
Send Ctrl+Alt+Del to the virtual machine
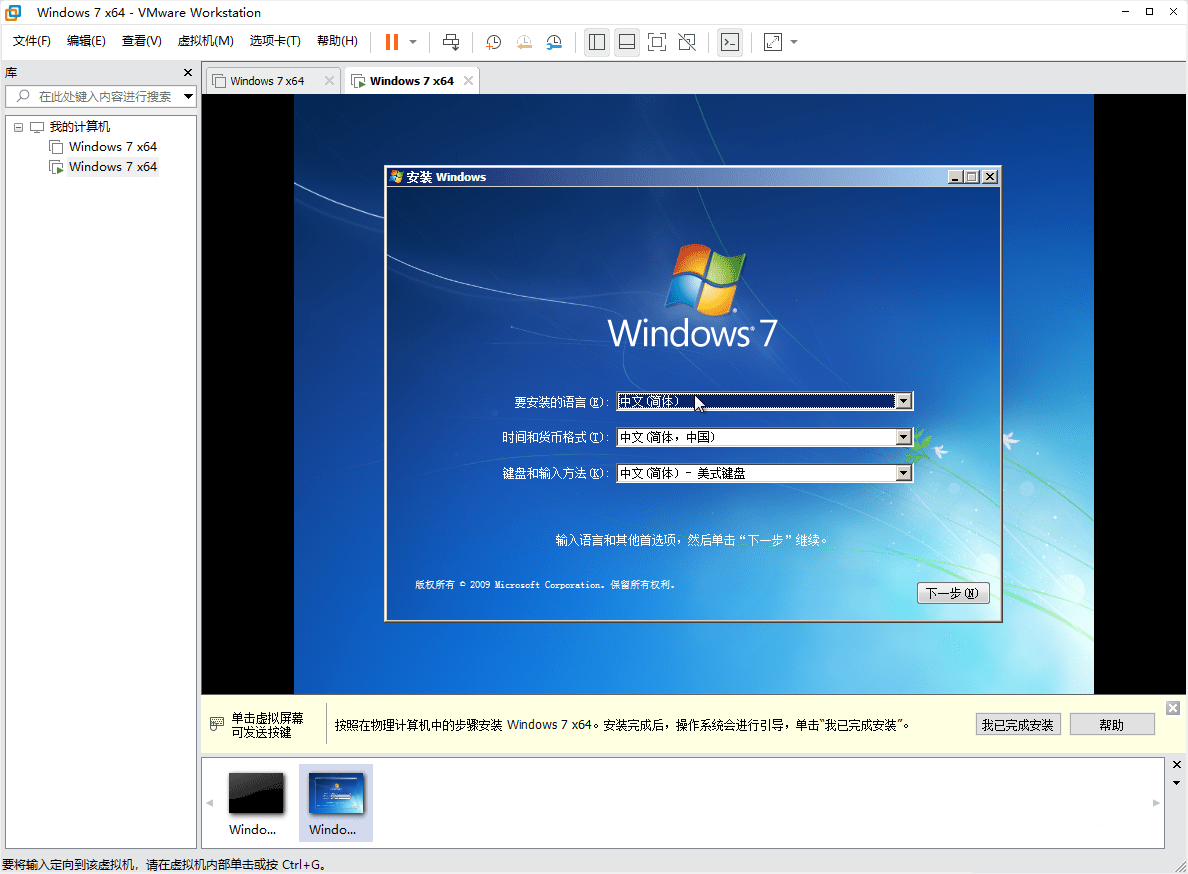[x=451, y=42]
